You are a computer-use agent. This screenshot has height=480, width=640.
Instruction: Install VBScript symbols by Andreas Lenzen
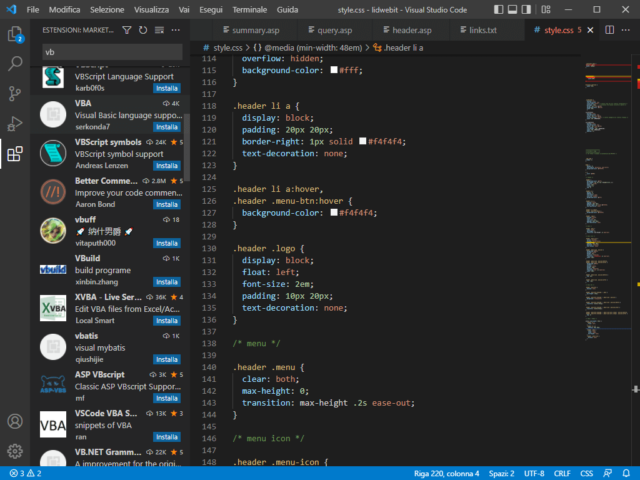point(167,166)
